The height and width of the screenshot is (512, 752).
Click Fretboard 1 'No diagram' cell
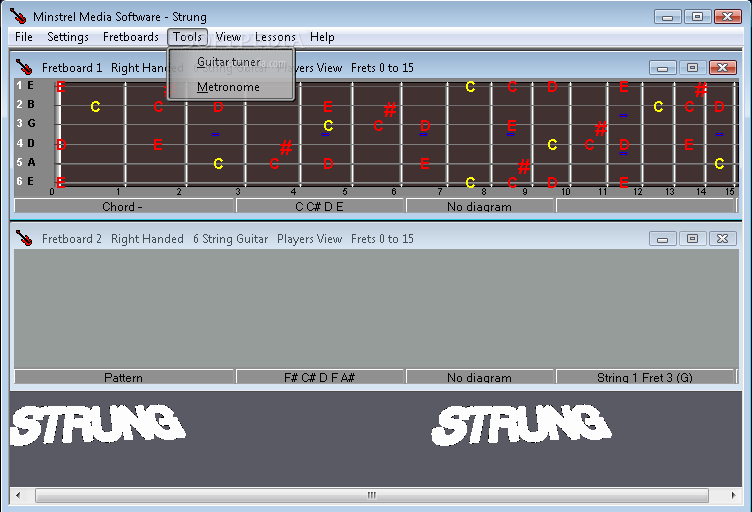tap(480, 206)
